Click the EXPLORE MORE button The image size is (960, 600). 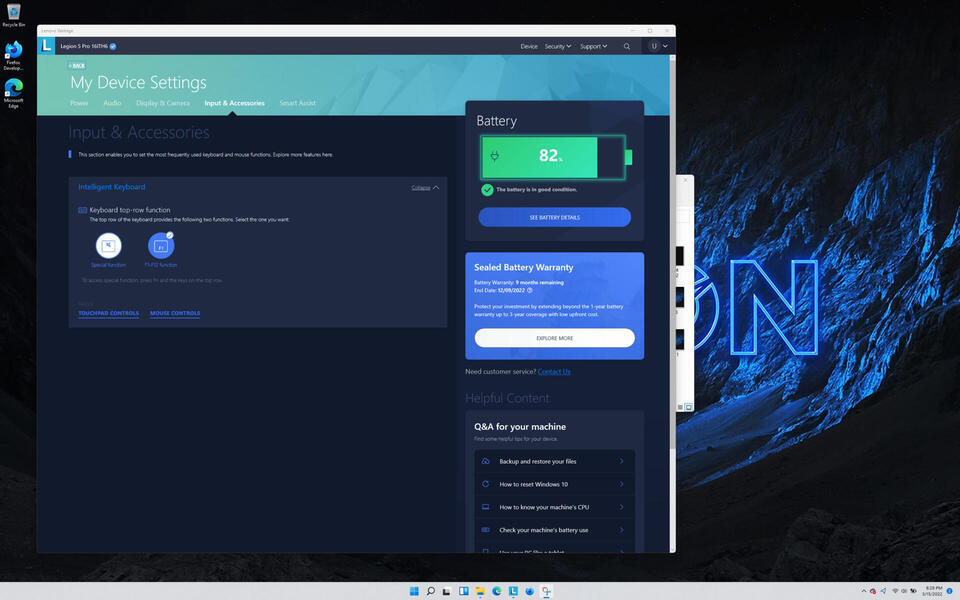click(555, 338)
